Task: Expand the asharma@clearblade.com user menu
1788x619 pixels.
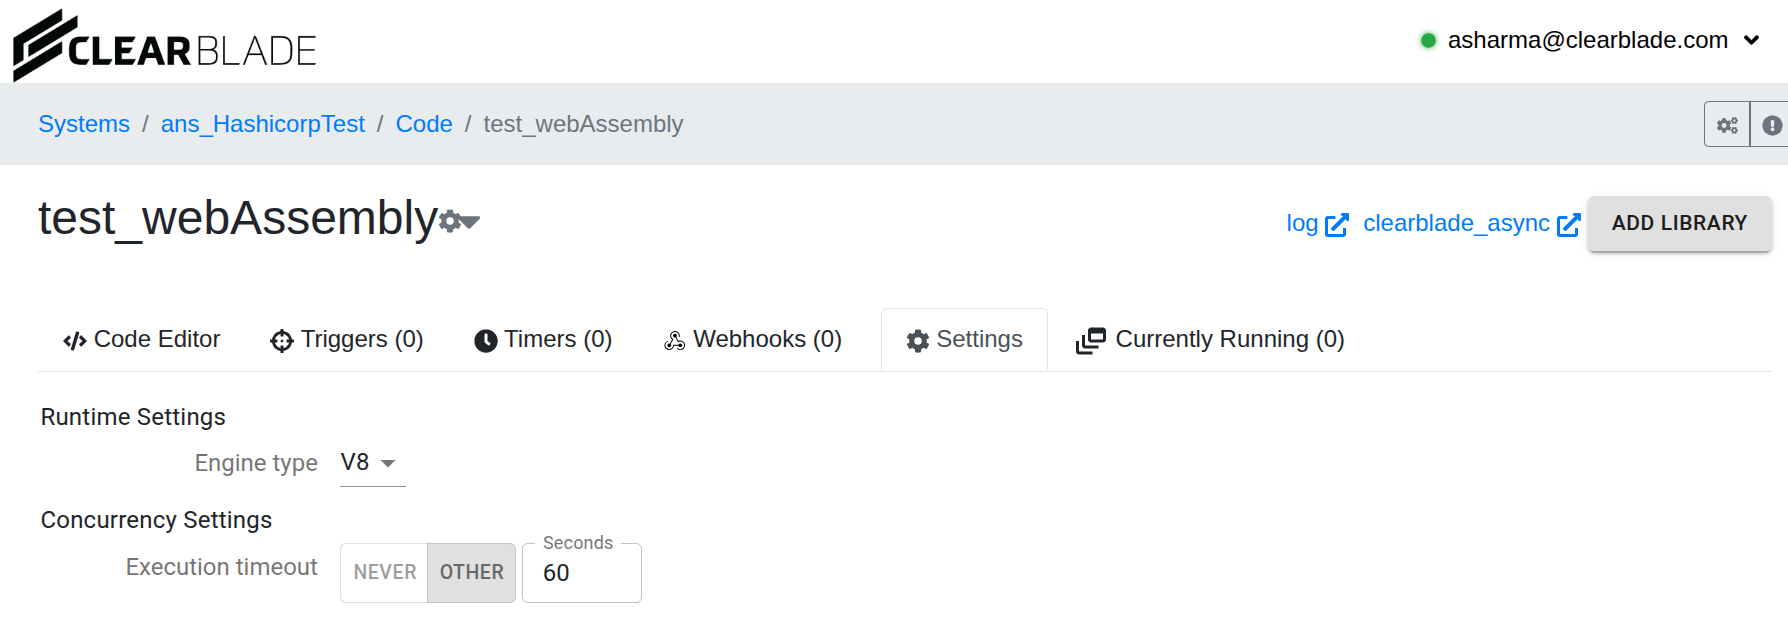Action: click(1590, 40)
